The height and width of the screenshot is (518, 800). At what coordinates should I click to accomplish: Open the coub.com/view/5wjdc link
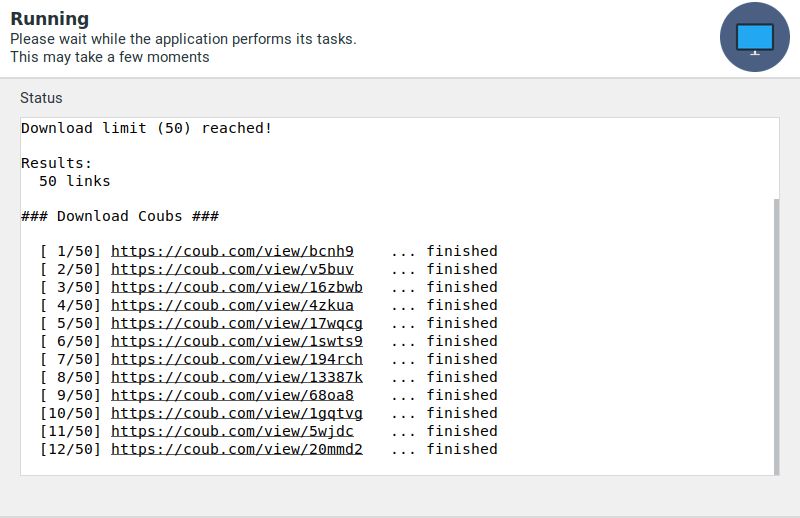(x=232, y=431)
